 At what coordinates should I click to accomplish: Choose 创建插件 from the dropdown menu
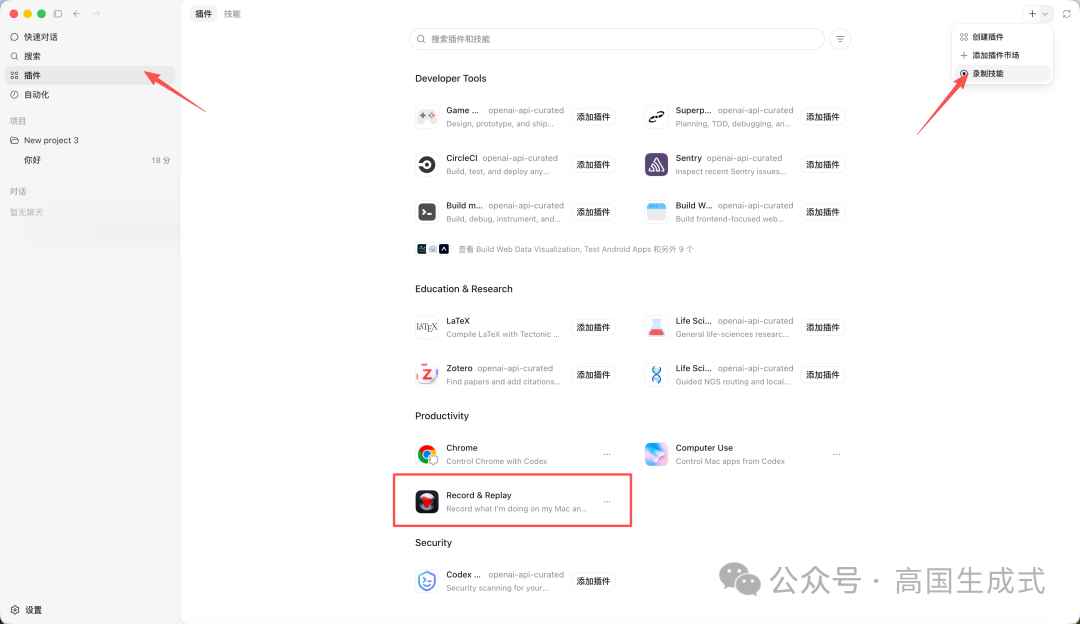[x=1003, y=37]
